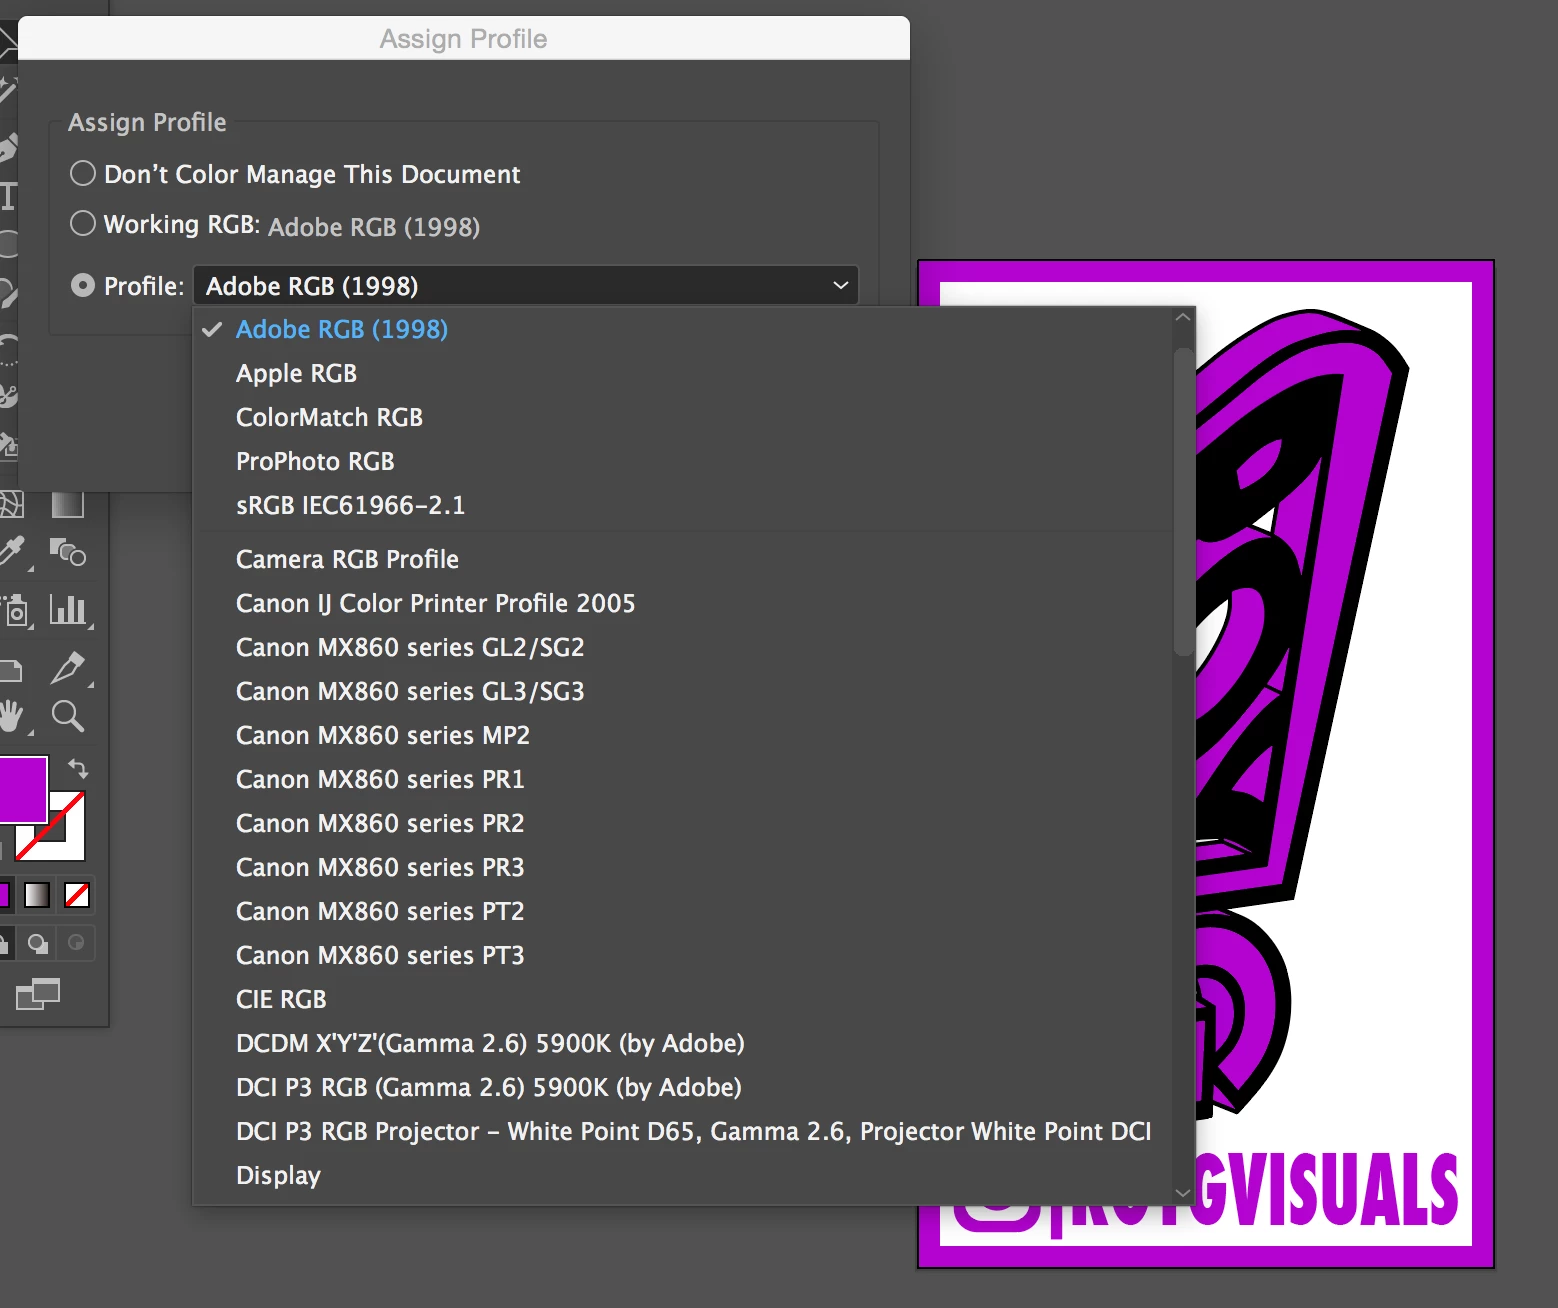Select the Symbol Sprayer tool
1558x1308 pixels.
(x=15, y=610)
